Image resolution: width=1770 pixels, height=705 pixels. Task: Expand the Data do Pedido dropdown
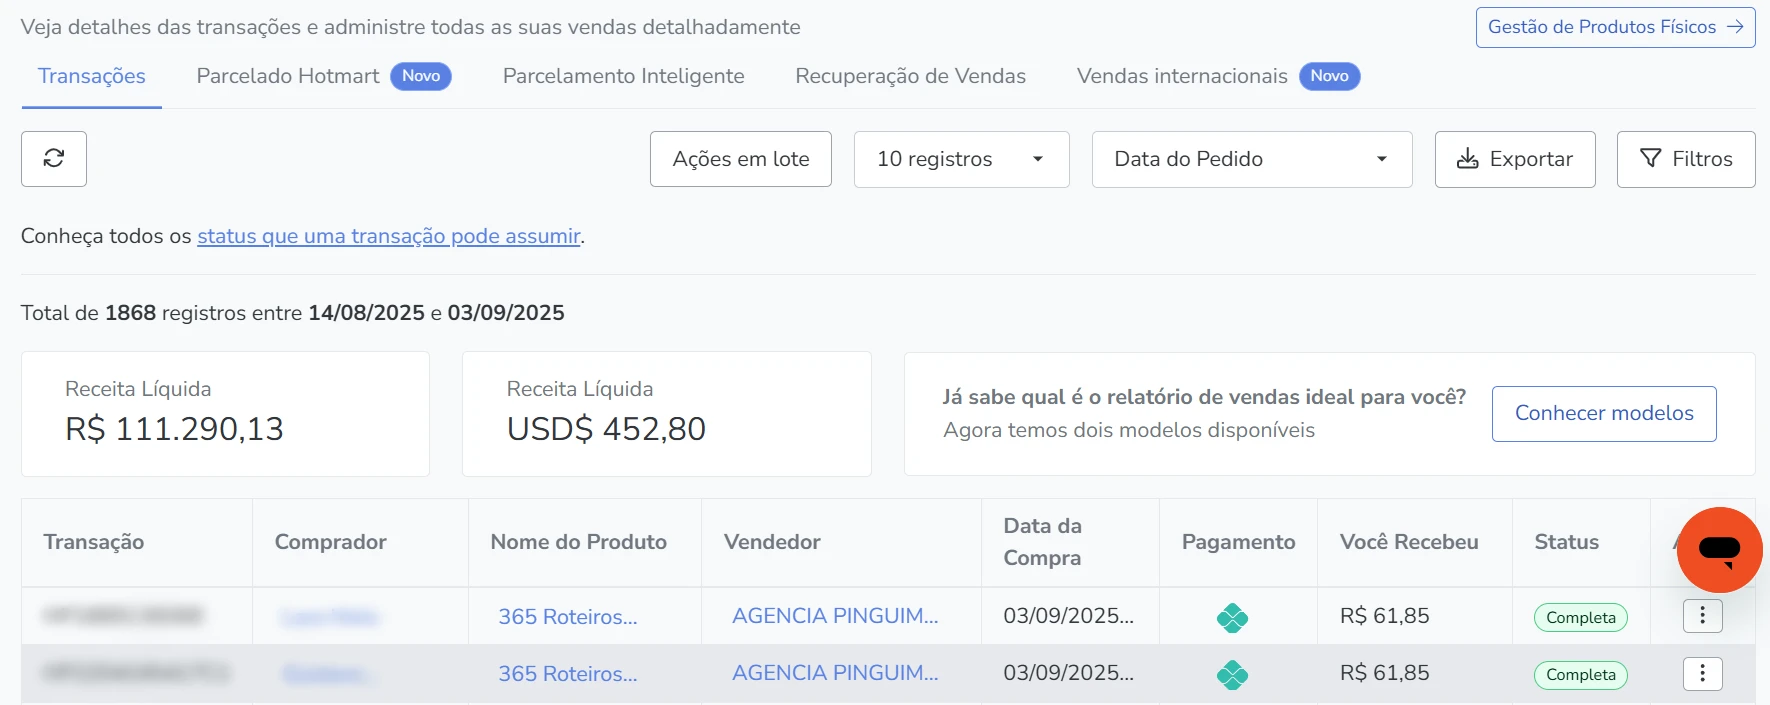(x=1250, y=159)
